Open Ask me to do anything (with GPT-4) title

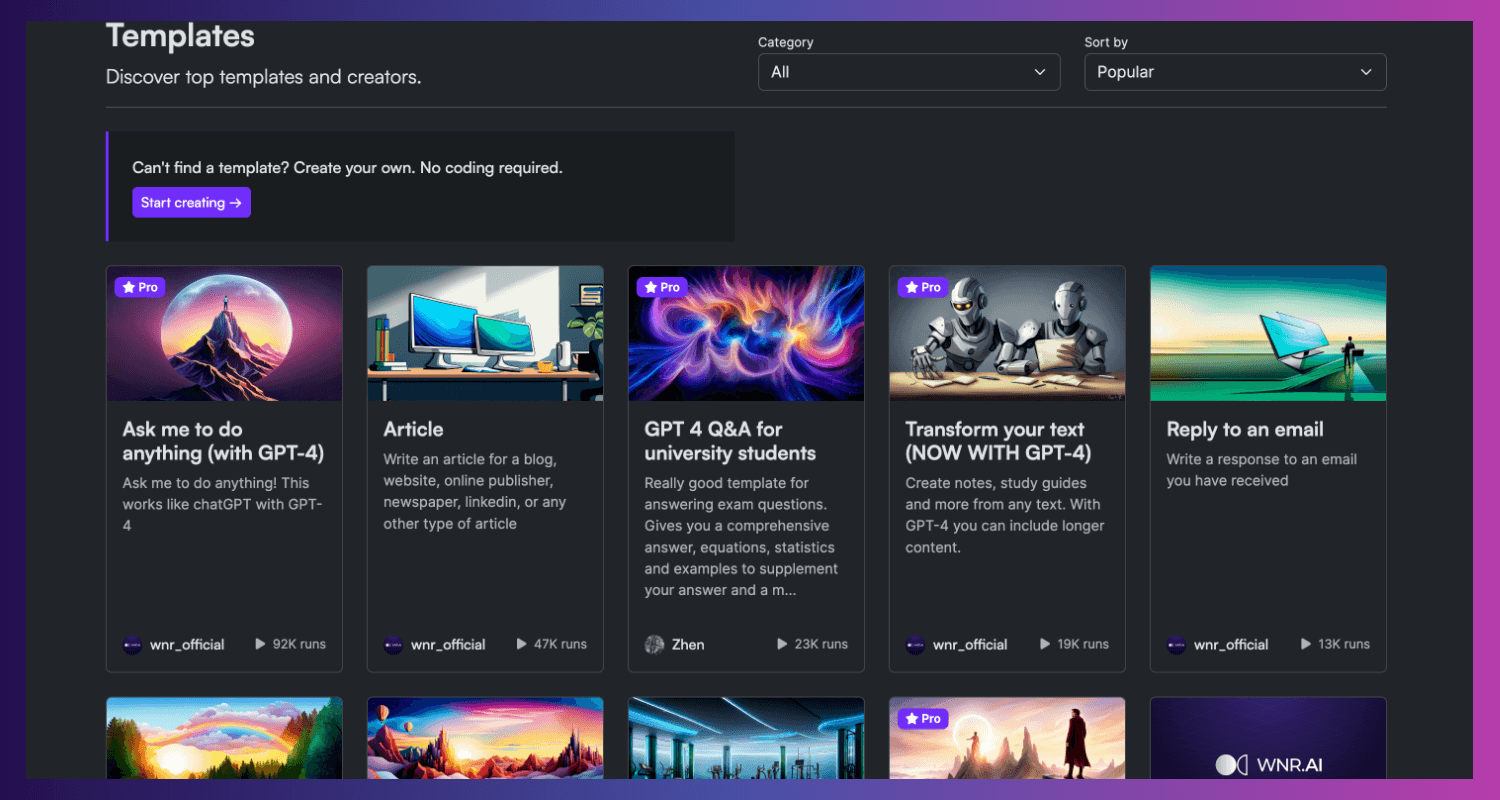[223, 441]
